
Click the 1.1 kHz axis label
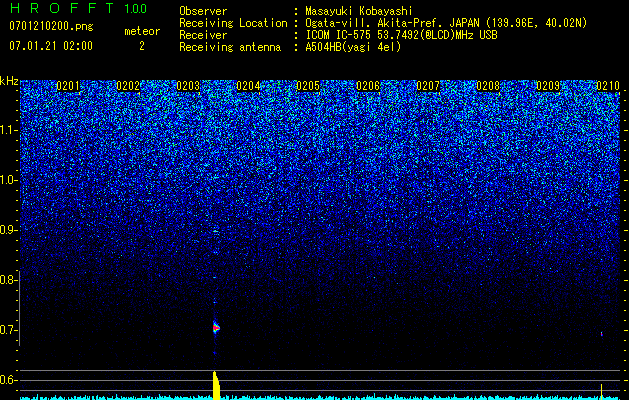click(x=9, y=130)
